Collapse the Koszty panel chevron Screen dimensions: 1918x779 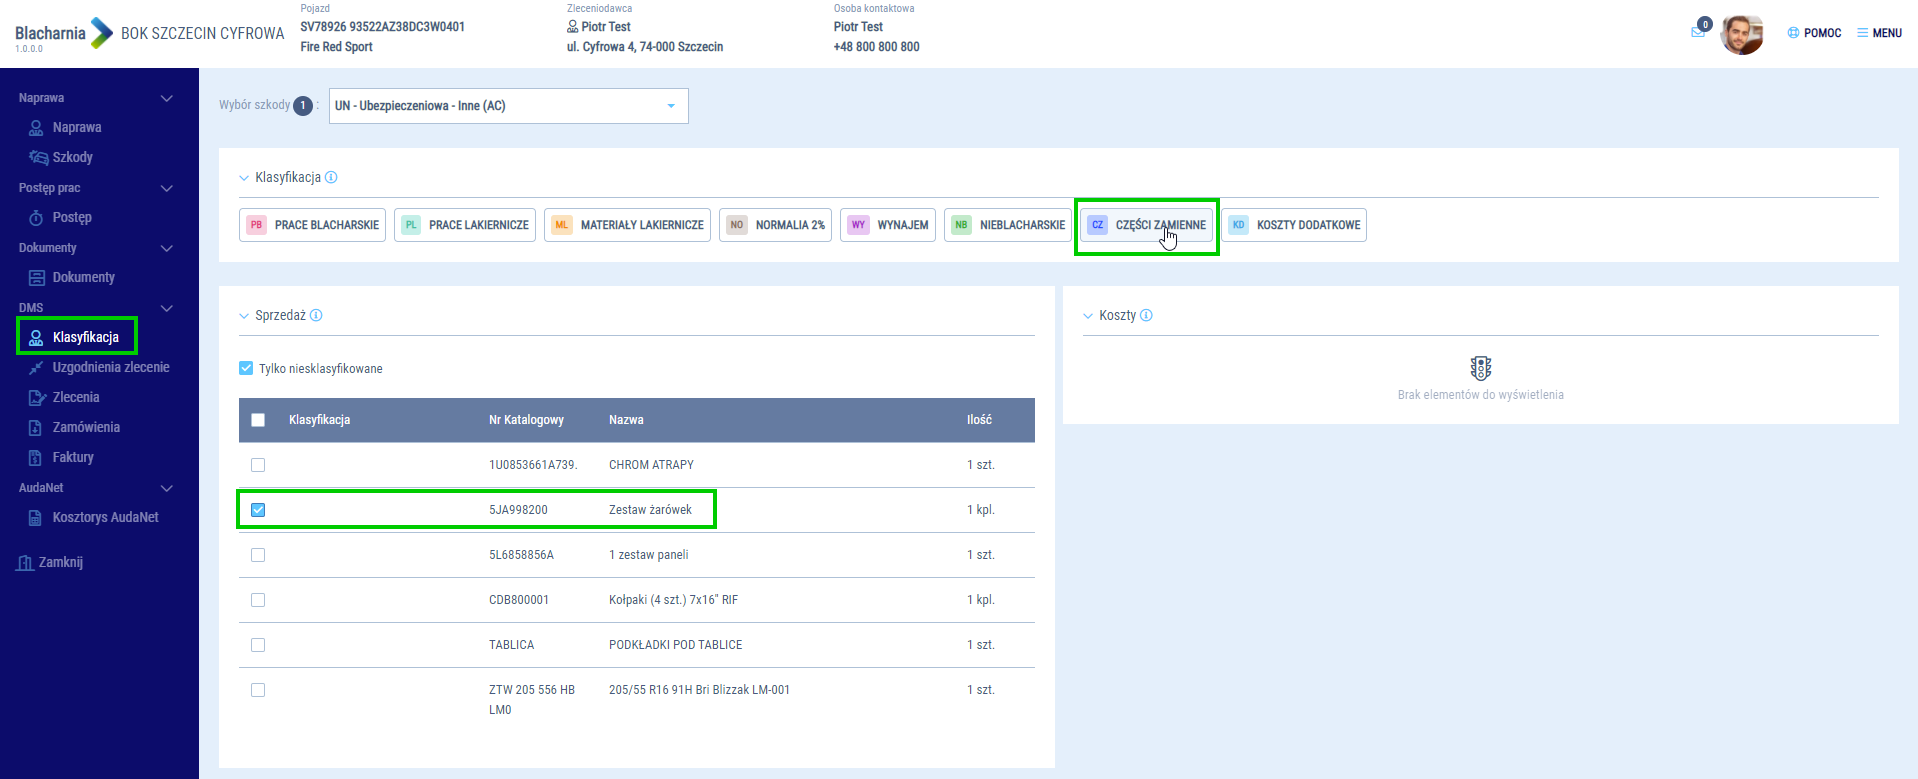point(1088,316)
